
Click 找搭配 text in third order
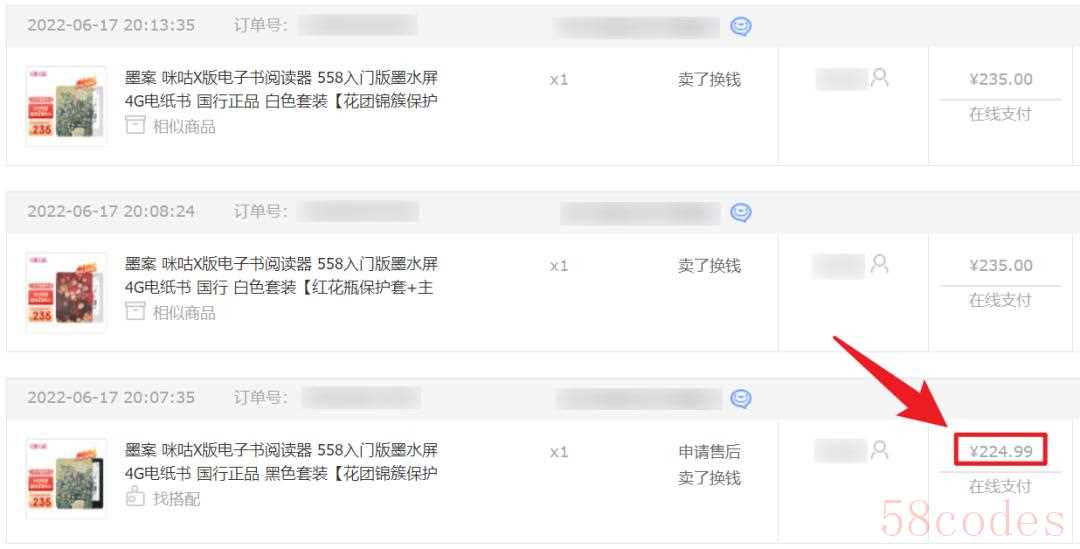coord(176,499)
